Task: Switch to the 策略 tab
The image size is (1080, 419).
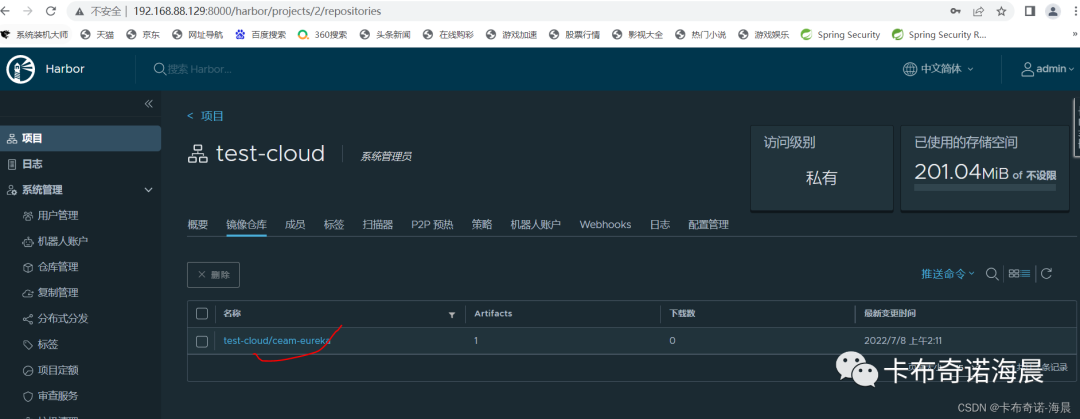Action: pyautogui.click(x=482, y=225)
